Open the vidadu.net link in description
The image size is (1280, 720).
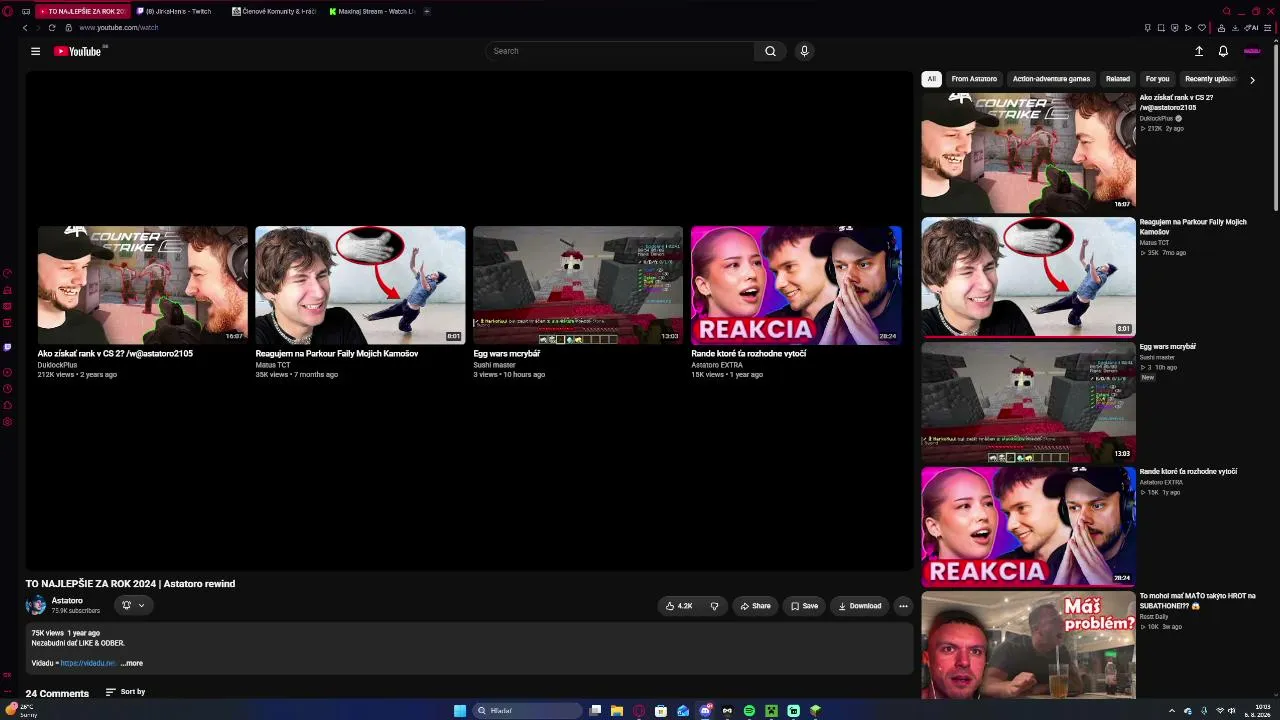[88, 663]
